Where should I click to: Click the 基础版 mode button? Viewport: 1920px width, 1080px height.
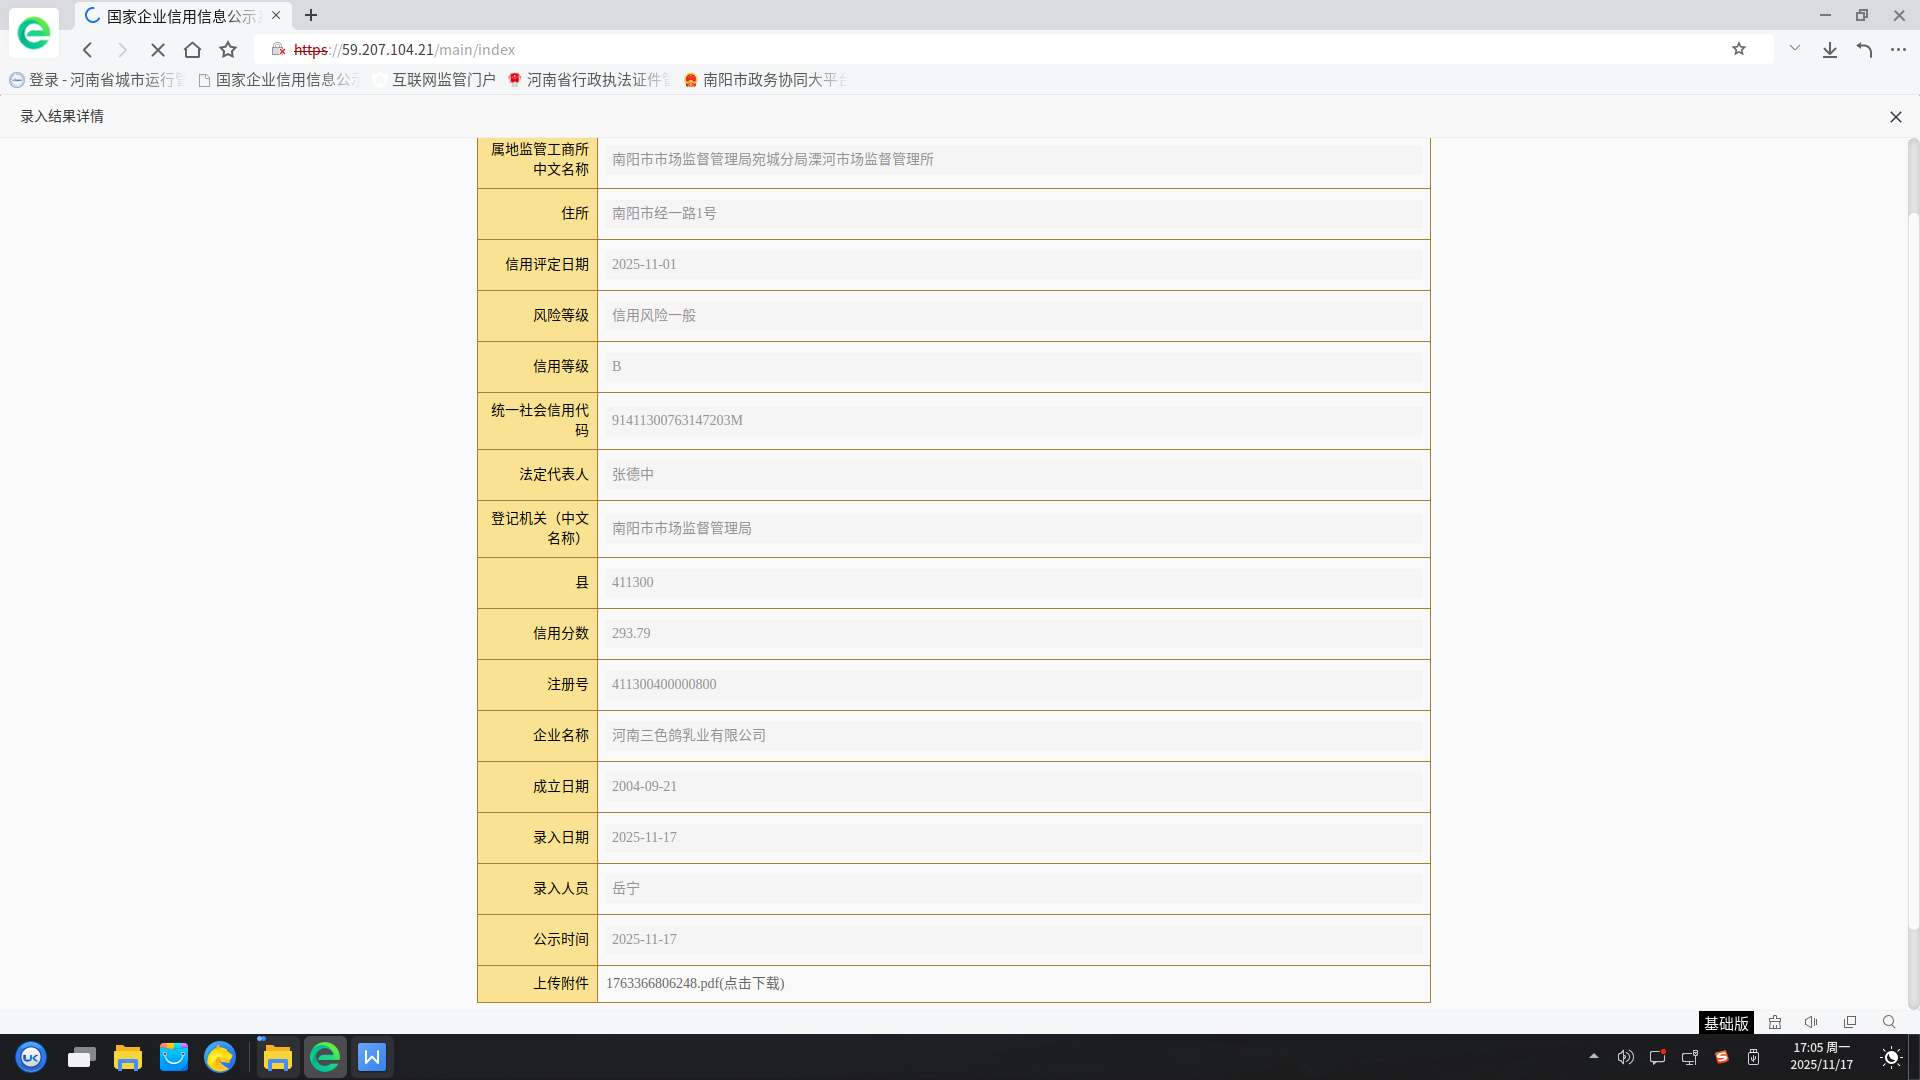[1726, 1022]
